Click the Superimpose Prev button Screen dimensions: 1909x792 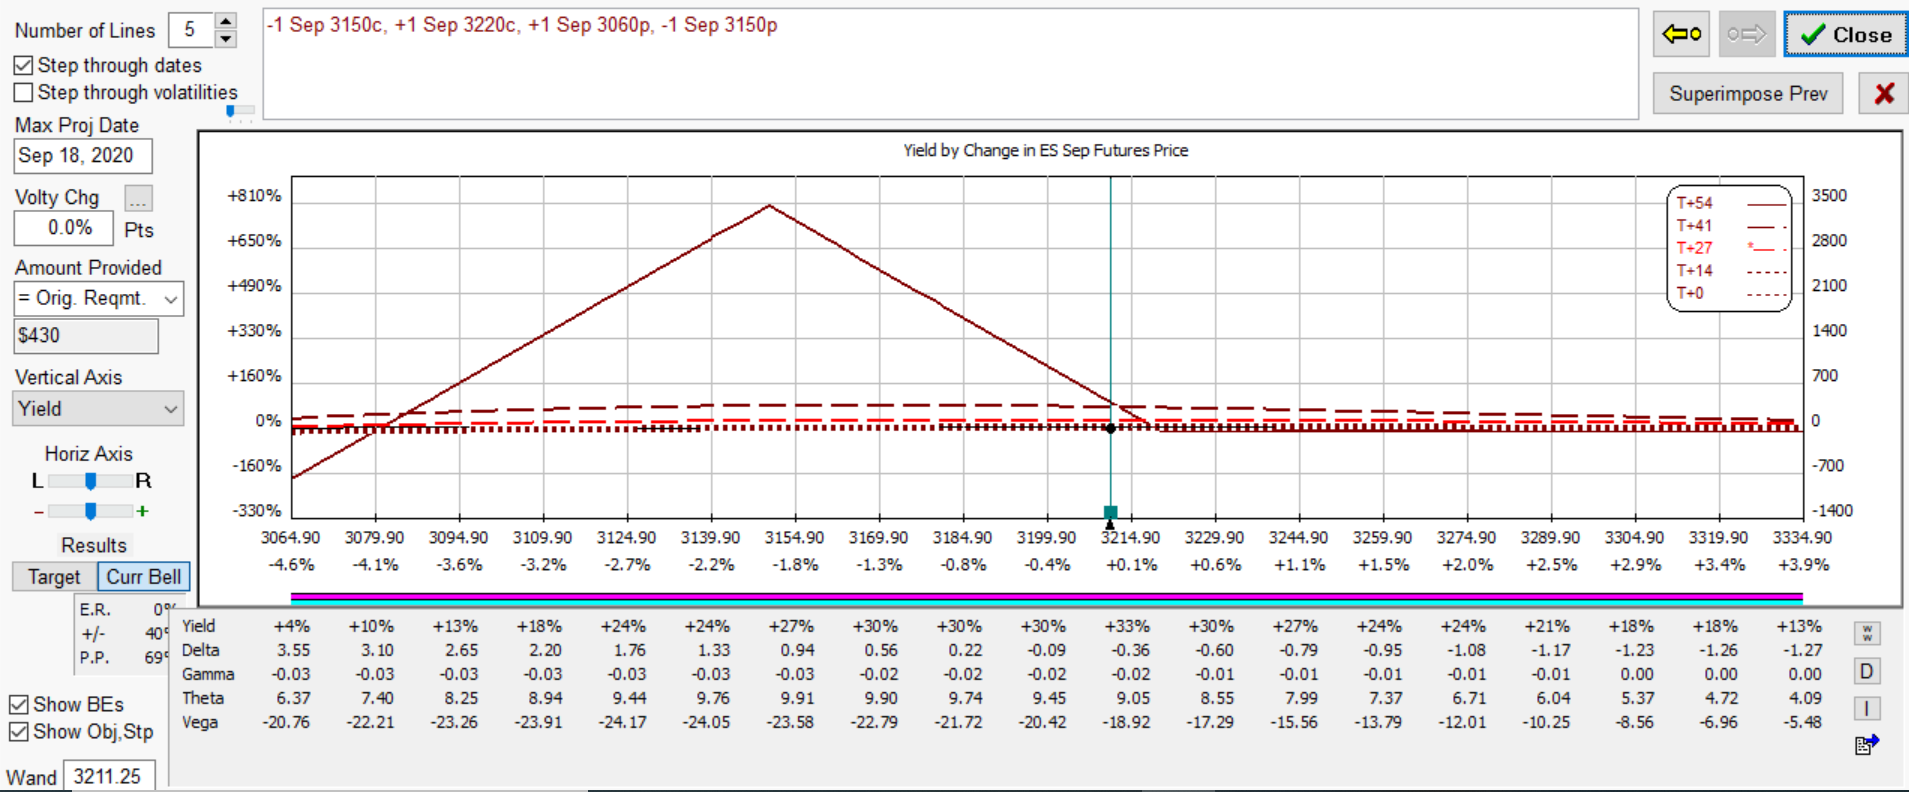click(x=1748, y=94)
